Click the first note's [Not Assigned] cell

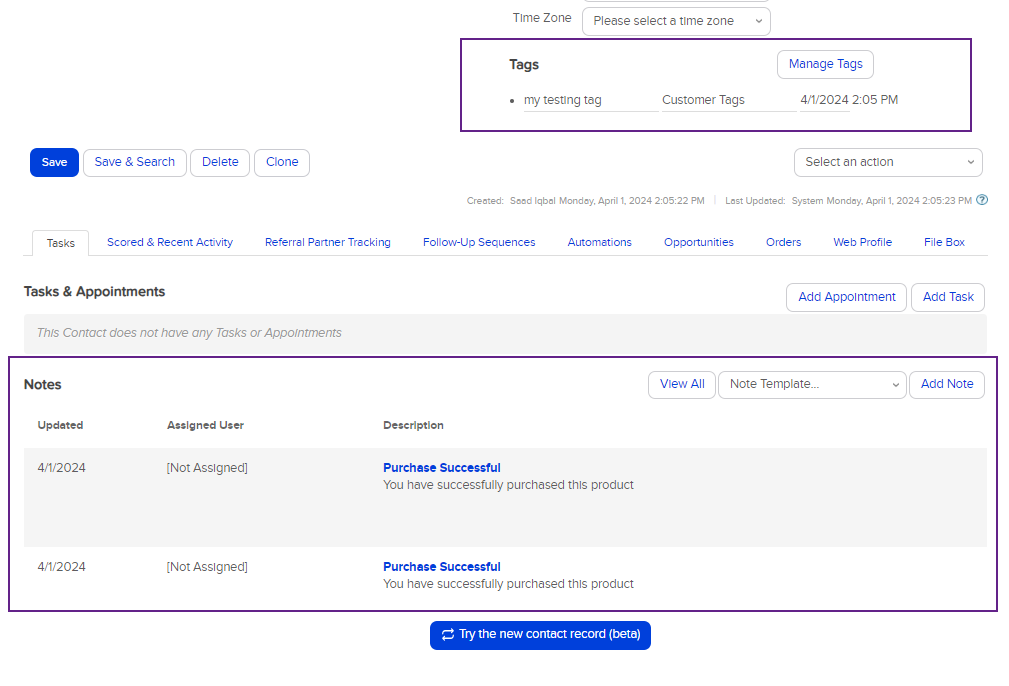pos(207,468)
